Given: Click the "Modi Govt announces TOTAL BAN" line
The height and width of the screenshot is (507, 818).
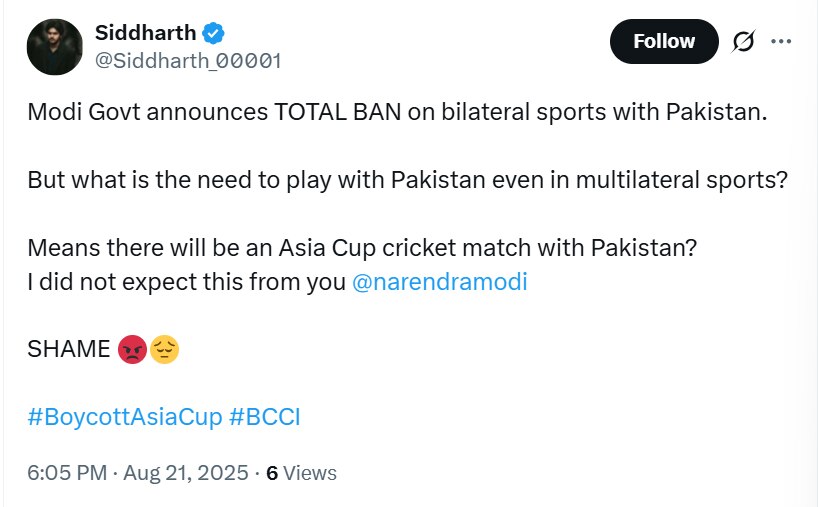Looking at the screenshot, I should [397, 112].
